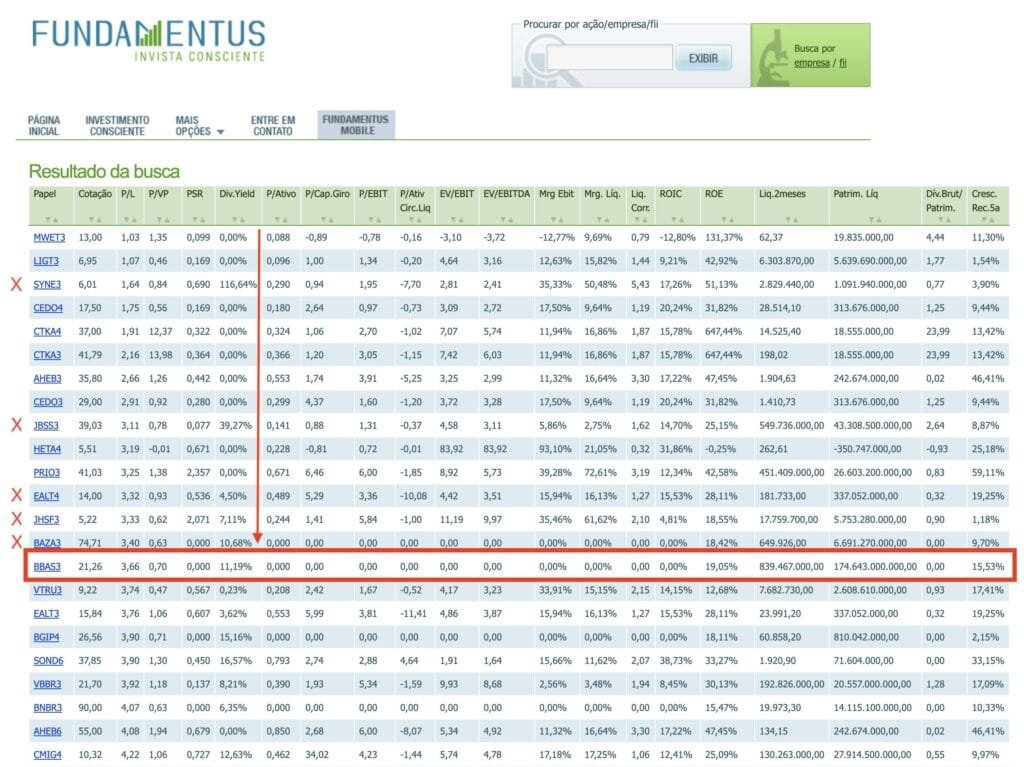
Task: Open the Página Inicial menu item
Action: coord(44,125)
